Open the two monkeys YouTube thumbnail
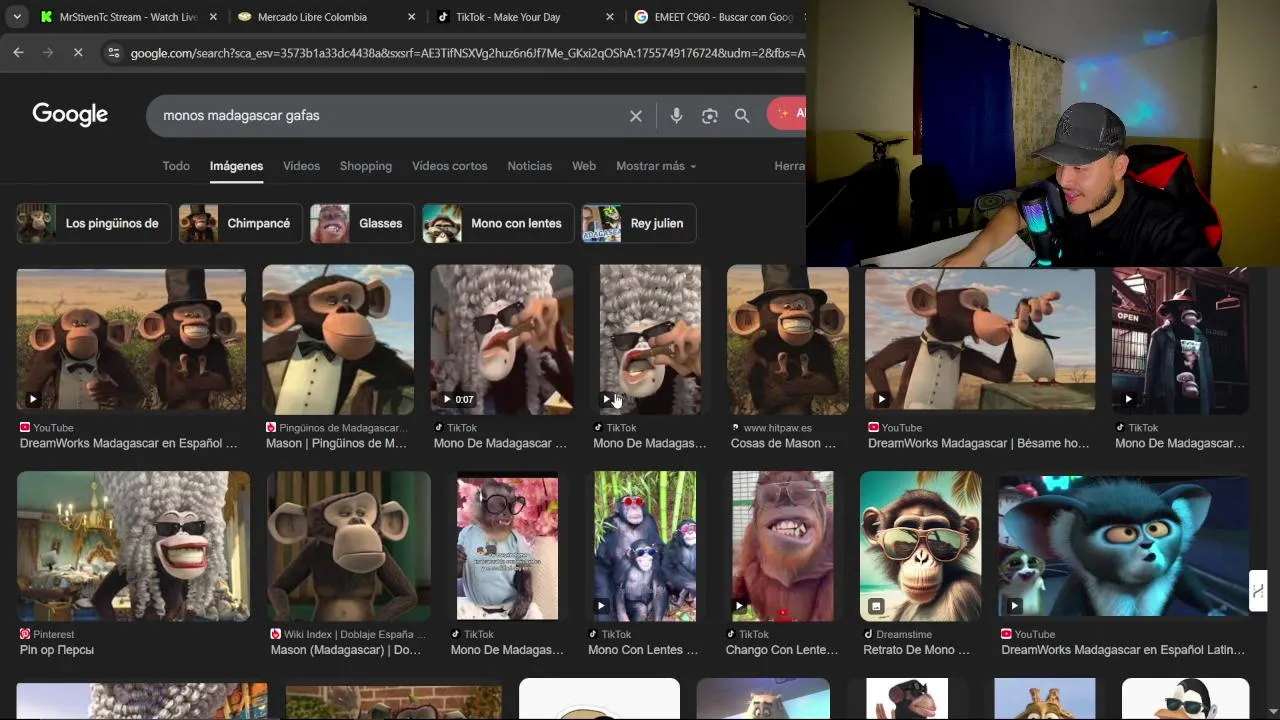The height and width of the screenshot is (720, 1280). (x=131, y=339)
